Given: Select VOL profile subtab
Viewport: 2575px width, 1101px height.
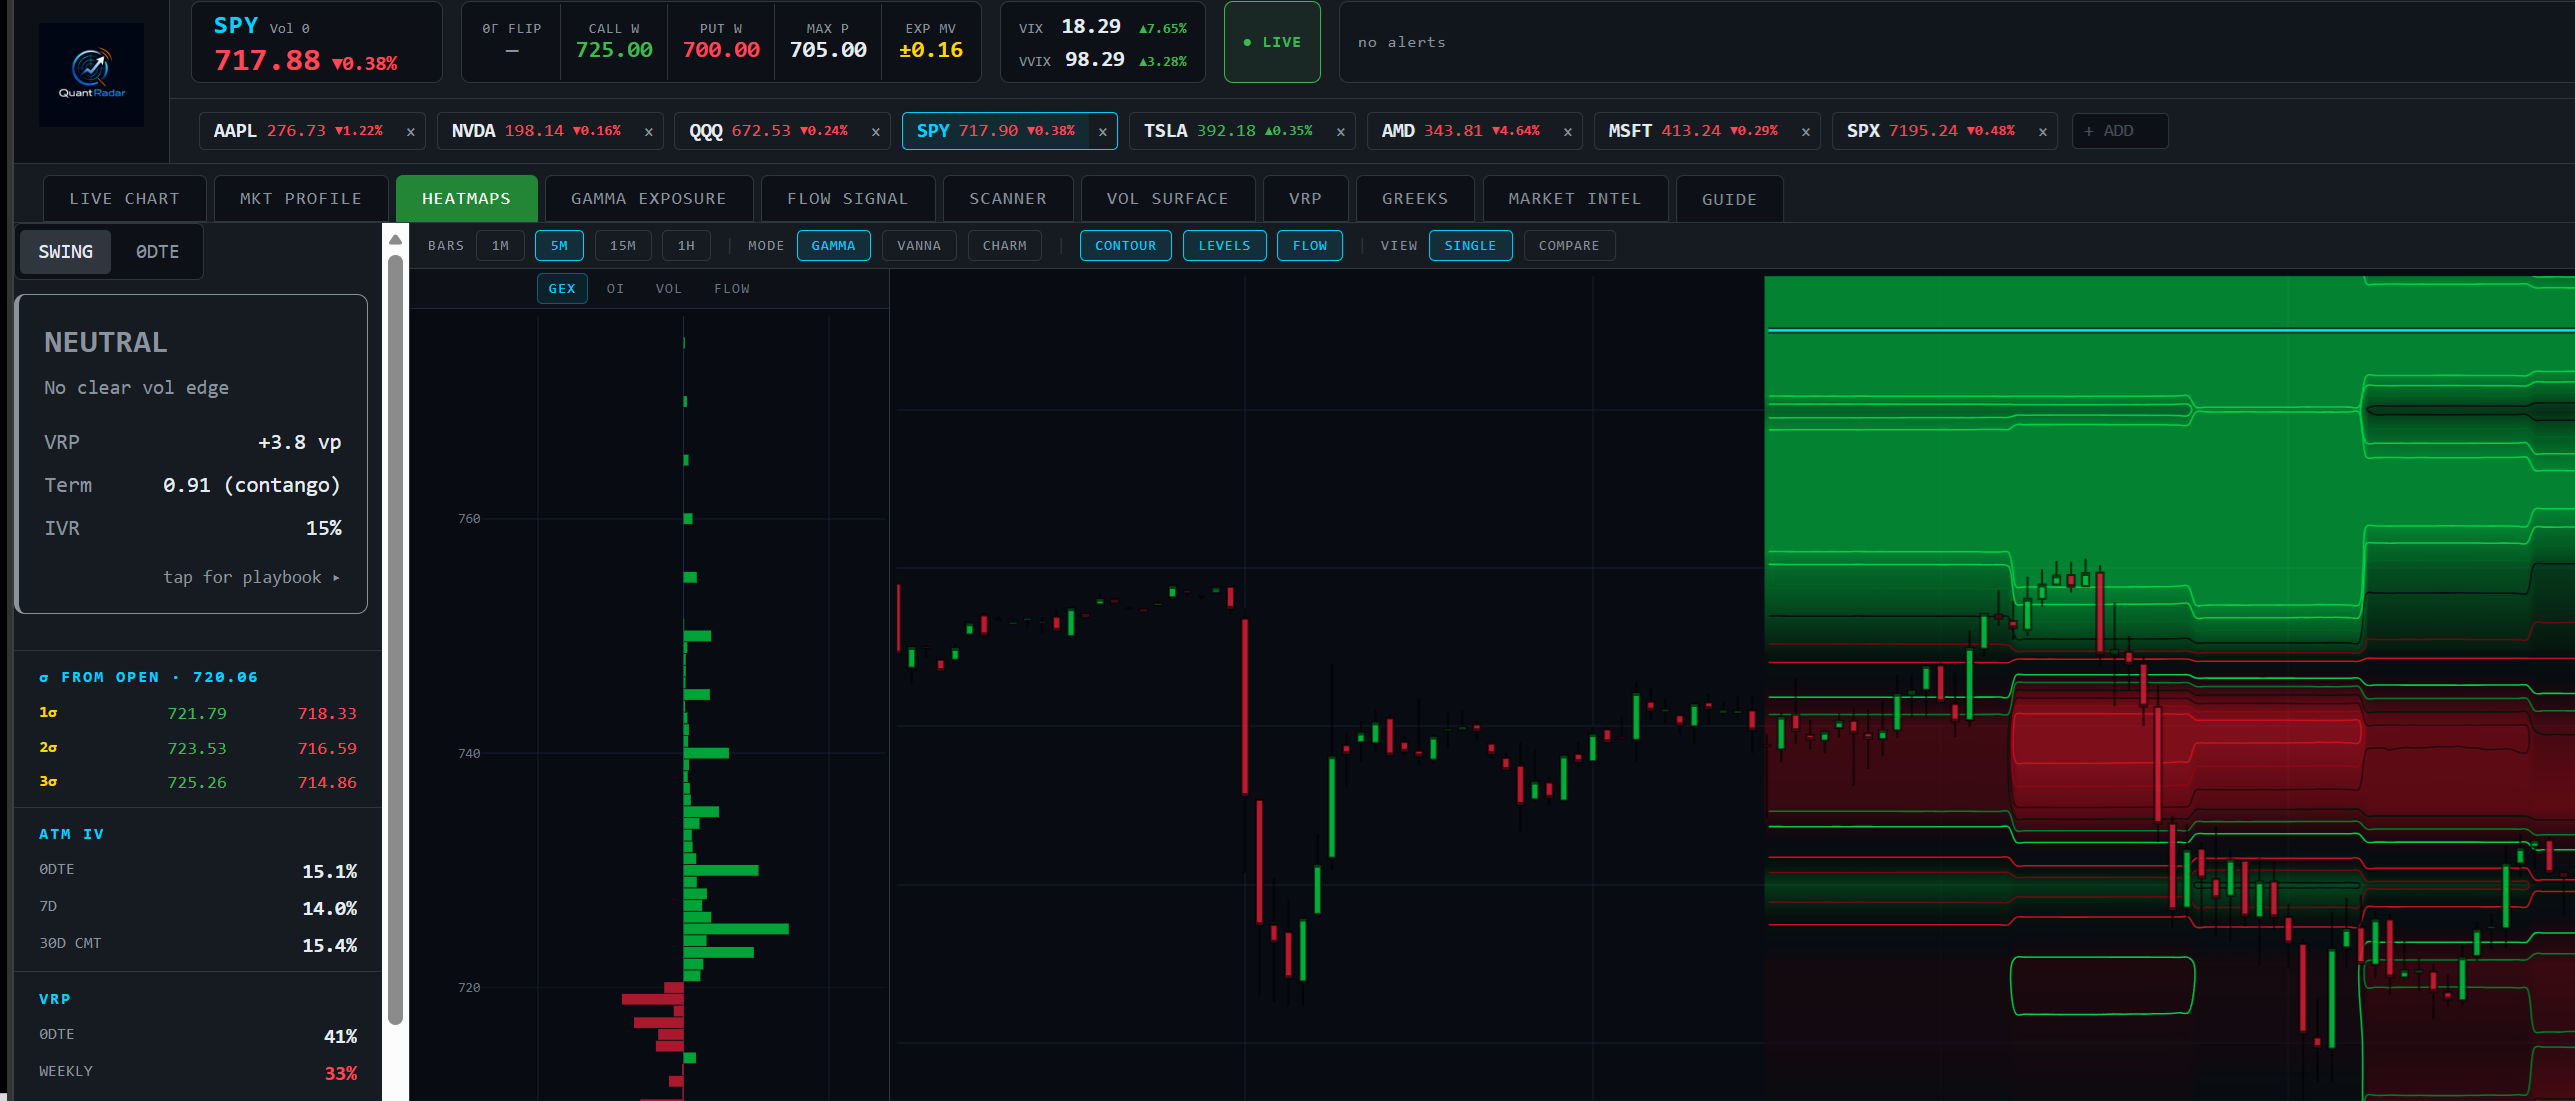Looking at the screenshot, I should coord(668,289).
